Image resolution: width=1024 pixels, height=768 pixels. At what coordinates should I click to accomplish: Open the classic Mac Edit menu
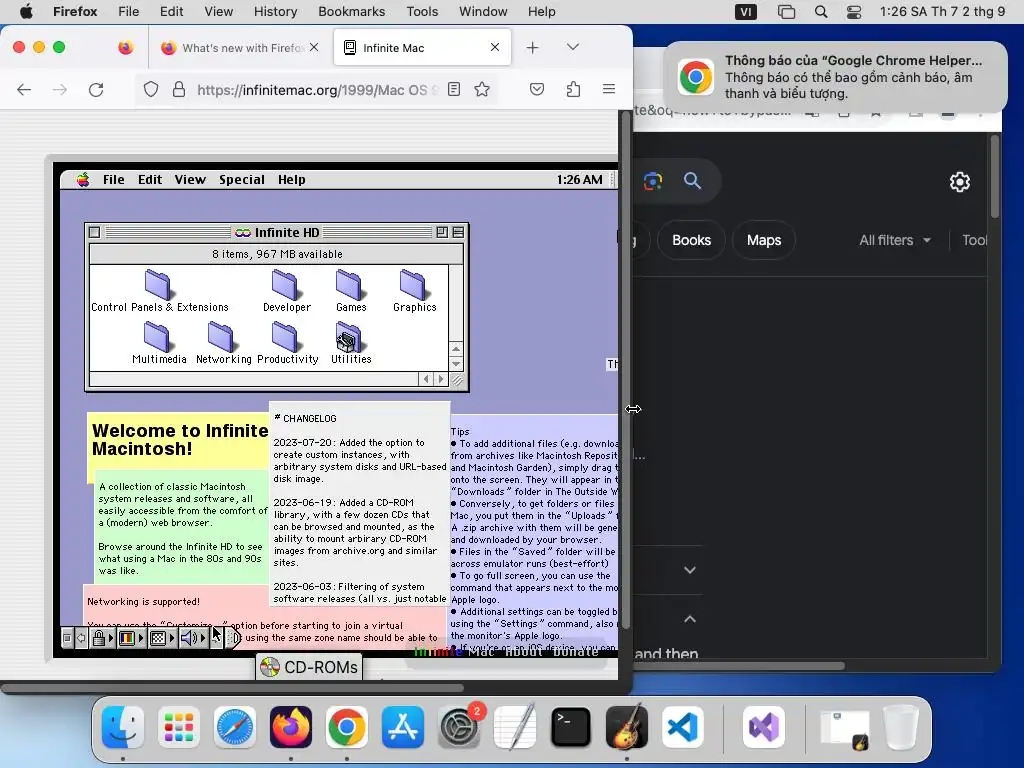pos(150,180)
